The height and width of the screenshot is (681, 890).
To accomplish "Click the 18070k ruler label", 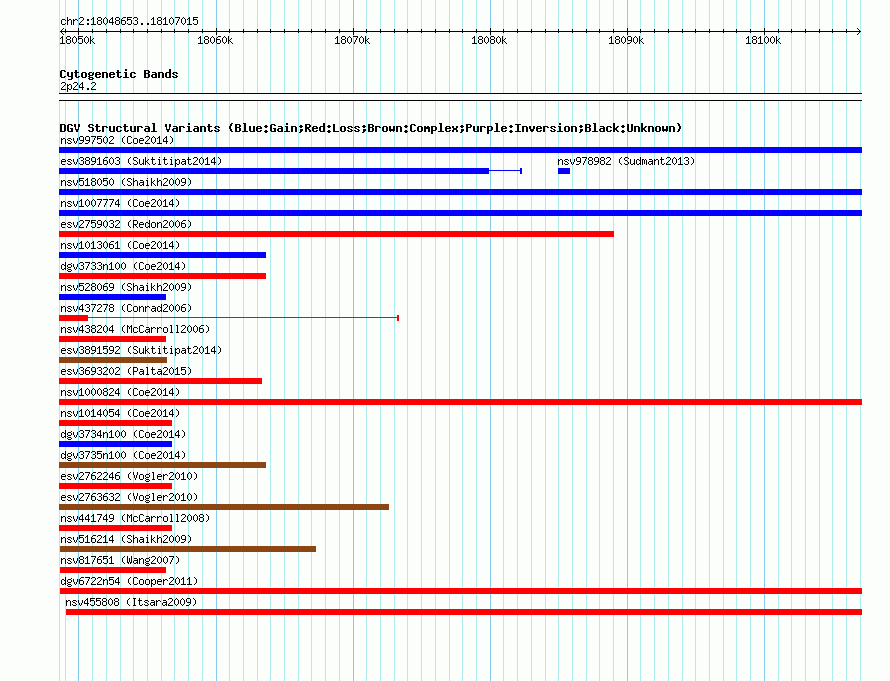I will (x=352, y=40).
